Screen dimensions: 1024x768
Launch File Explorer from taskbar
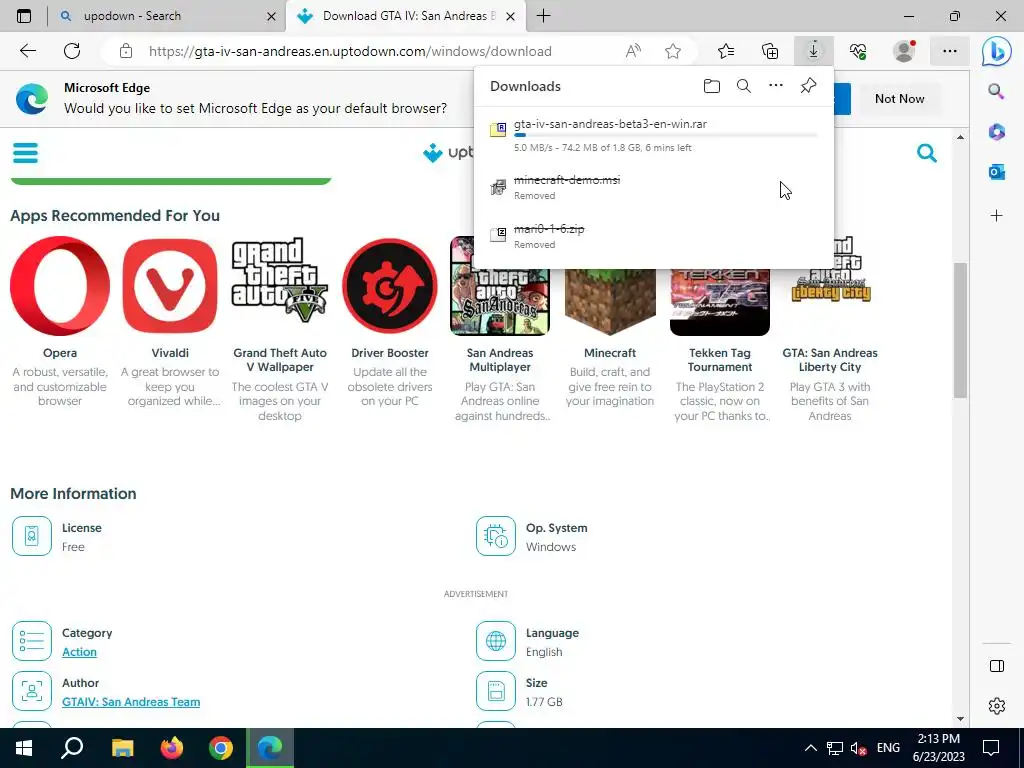122,748
